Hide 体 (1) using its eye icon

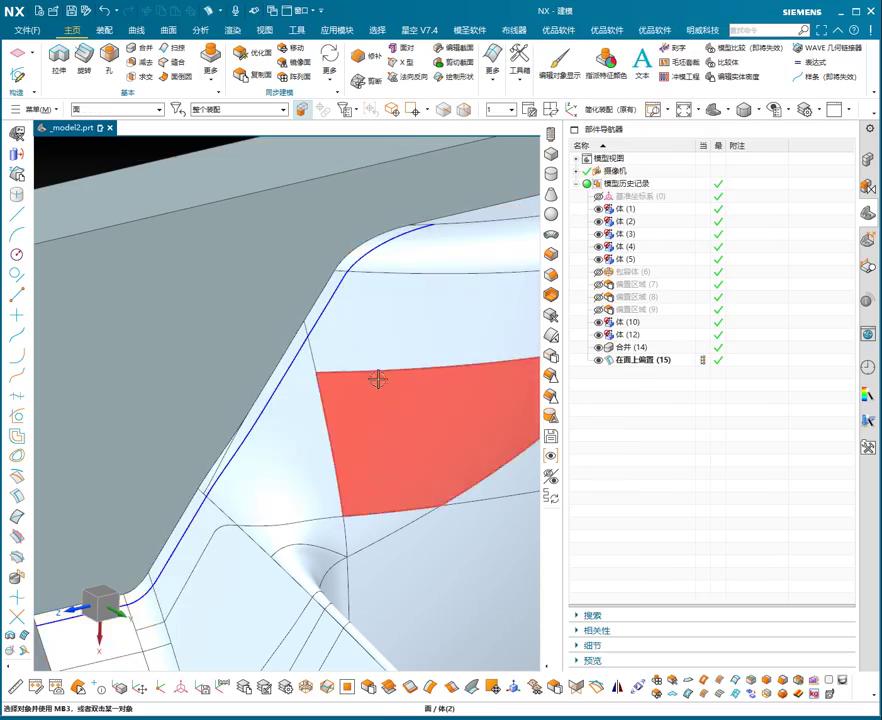coord(599,209)
